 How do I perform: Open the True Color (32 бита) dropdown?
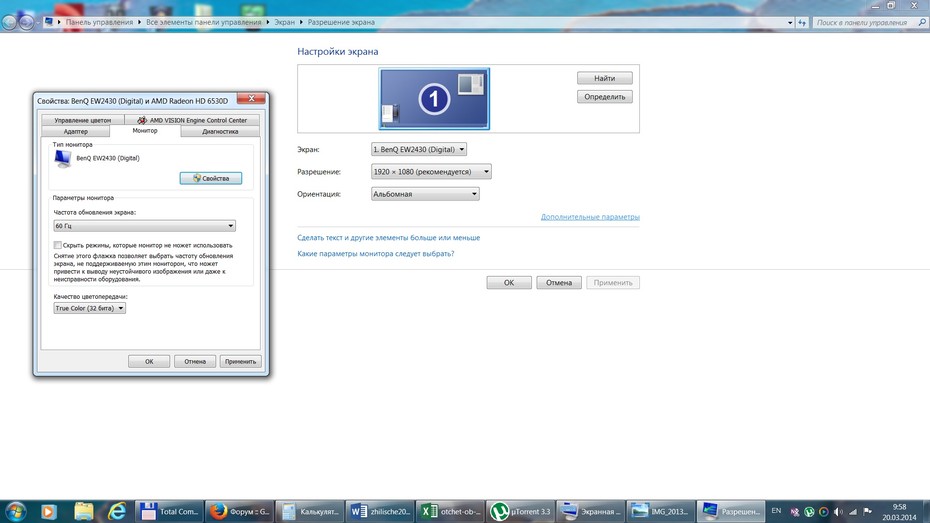click(x=90, y=308)
